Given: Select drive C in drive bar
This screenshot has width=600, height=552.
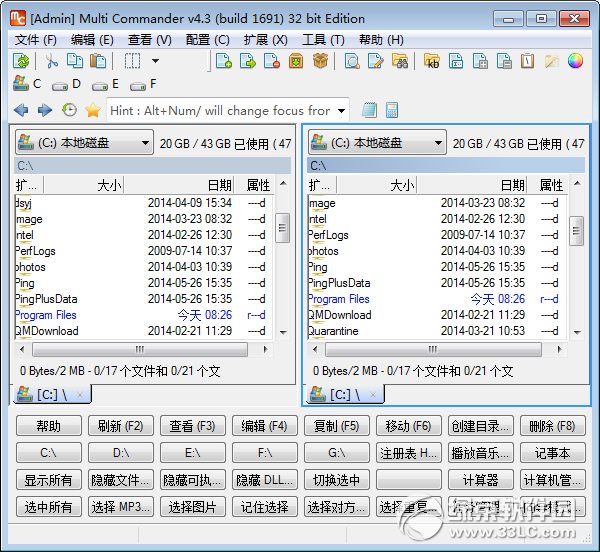Looking at the screenshot, I should (27, 84).
